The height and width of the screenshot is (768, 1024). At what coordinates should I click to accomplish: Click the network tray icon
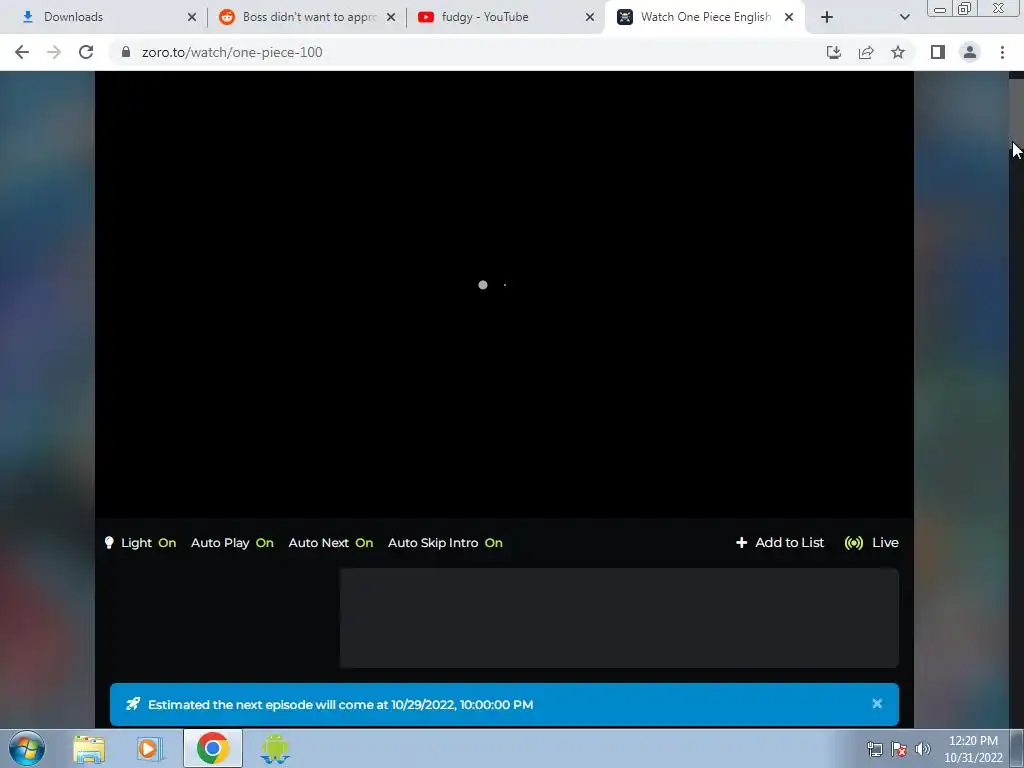tap(874, 749)
